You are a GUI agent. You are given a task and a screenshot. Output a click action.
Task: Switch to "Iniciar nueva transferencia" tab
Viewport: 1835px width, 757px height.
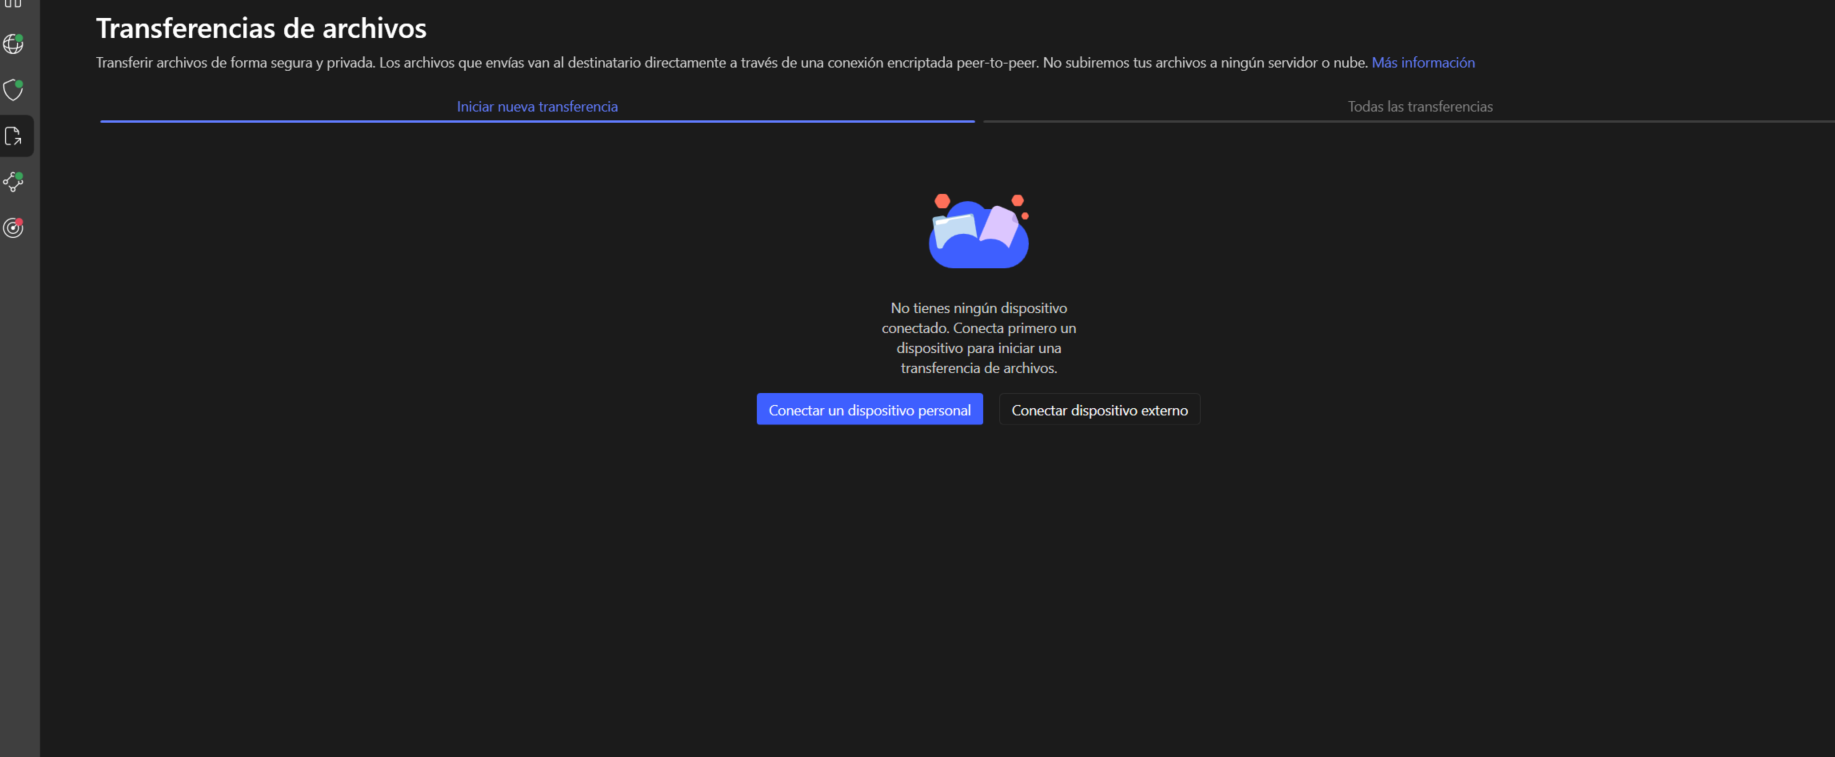click(537, 107)
